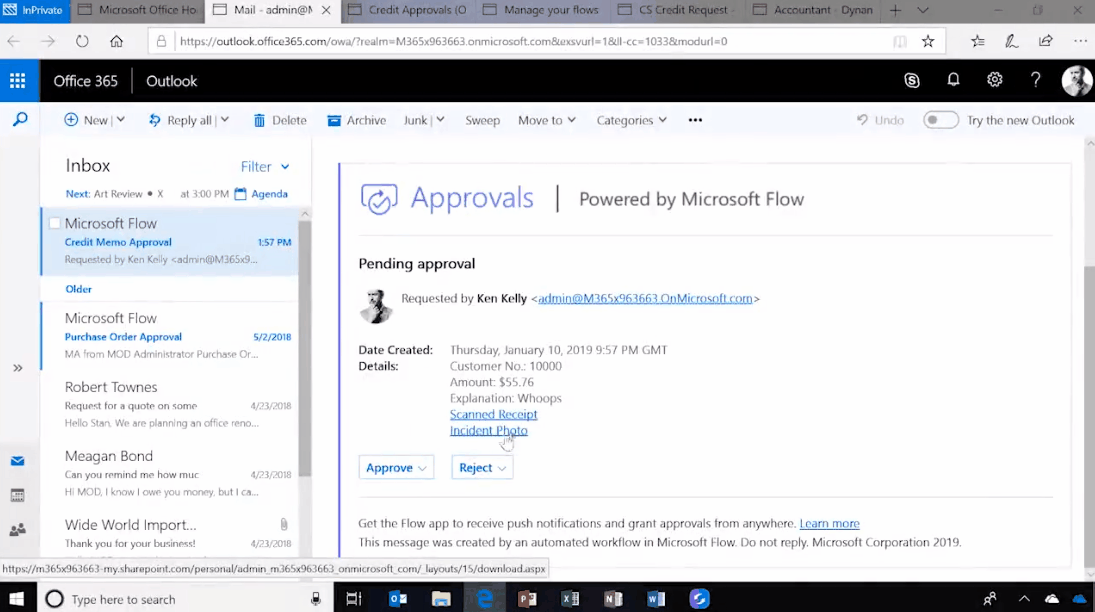Click the requester email address link

(x=645, y=298)
